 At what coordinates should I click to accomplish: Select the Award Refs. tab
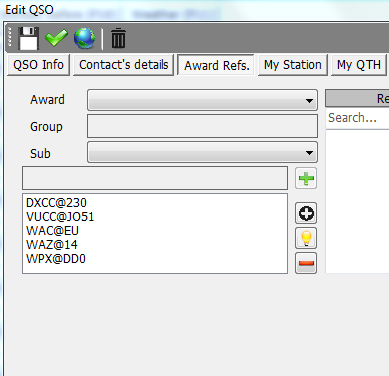pos(217,65)
